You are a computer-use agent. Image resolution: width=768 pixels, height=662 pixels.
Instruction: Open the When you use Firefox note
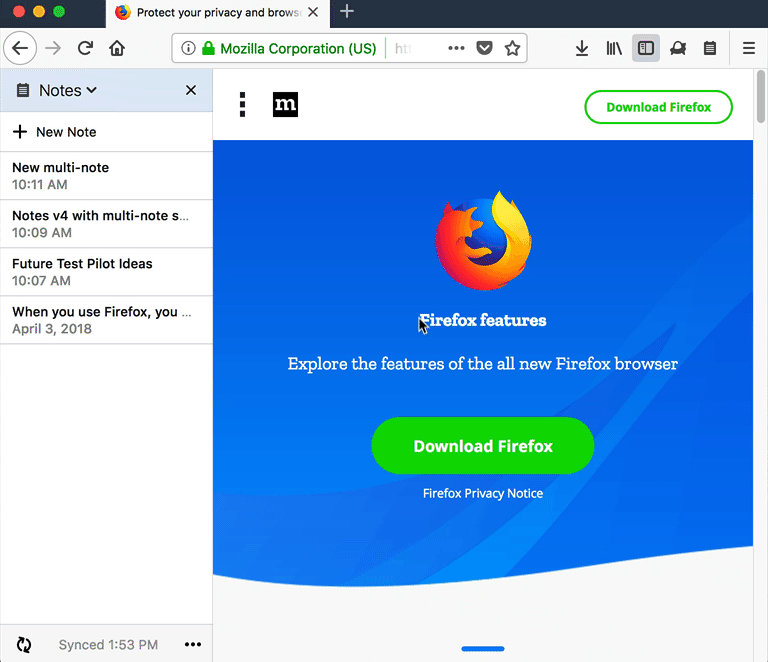[106, 320]
